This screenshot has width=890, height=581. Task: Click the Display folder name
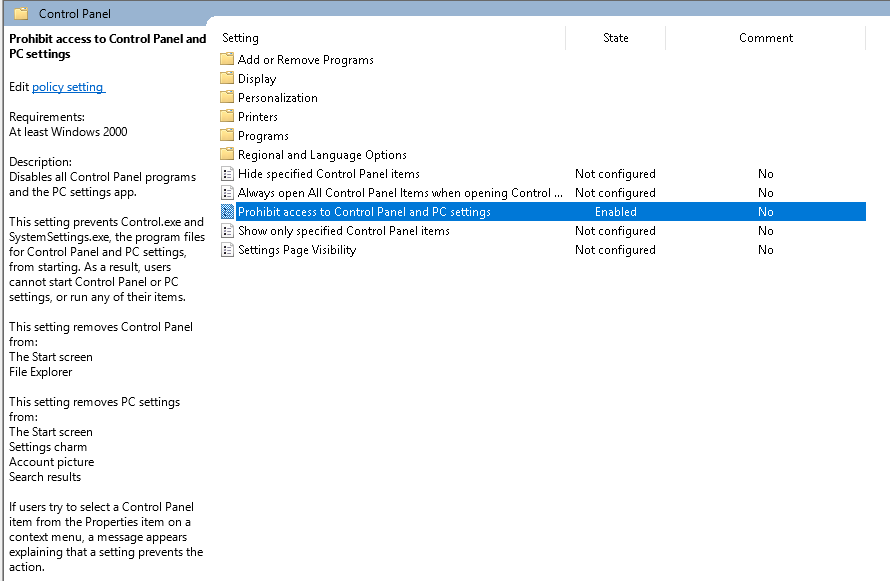click(257, 79)
